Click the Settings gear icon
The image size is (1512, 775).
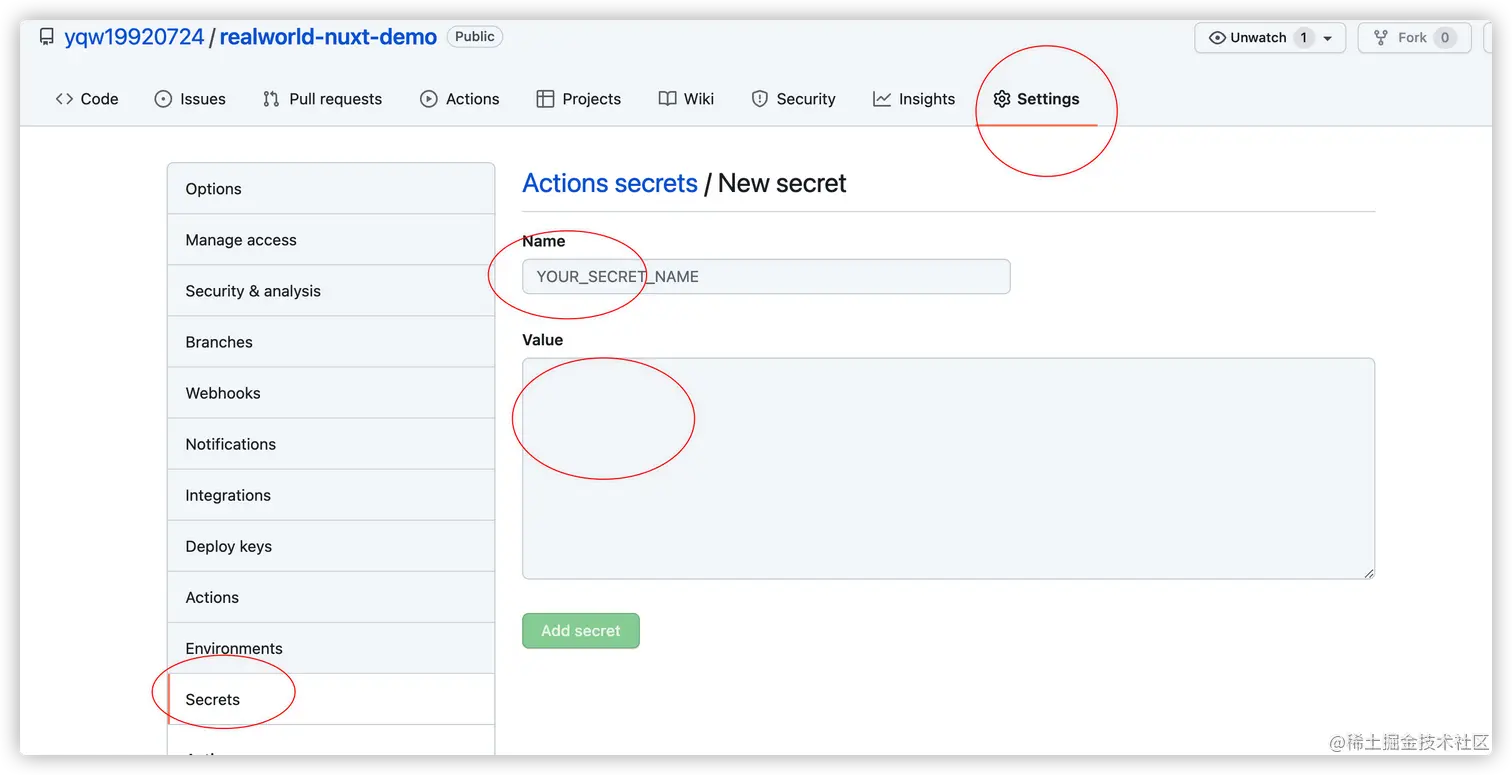[x=1002, y=99]
